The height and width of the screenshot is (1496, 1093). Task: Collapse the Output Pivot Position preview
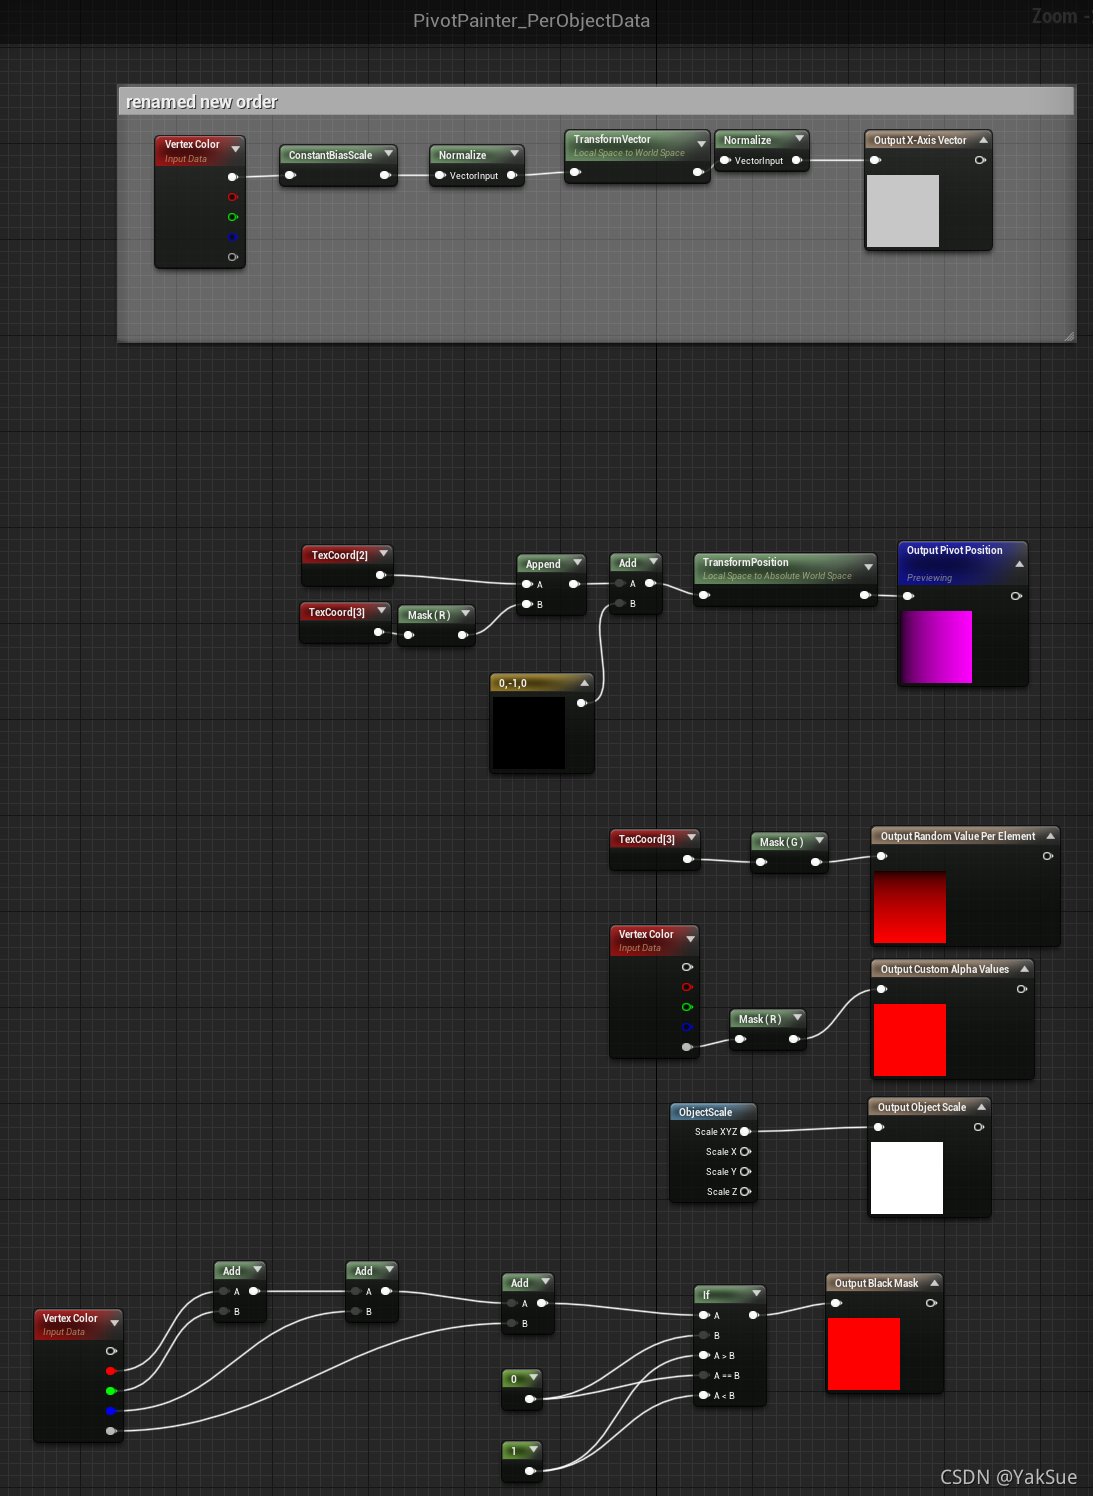point(1019,564)
